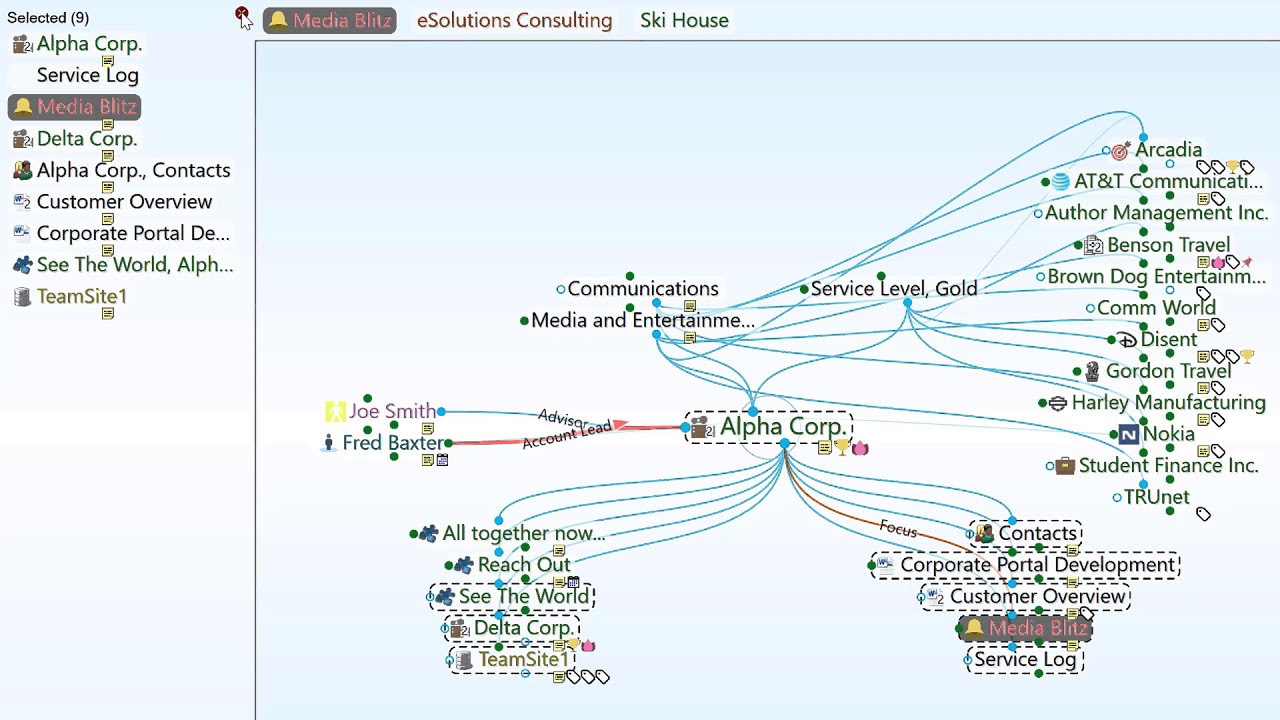The width and height of the screenshot is (1280, 720).
Task: Open the Service Level, Gold thought
Action: (x=894, y=289)
